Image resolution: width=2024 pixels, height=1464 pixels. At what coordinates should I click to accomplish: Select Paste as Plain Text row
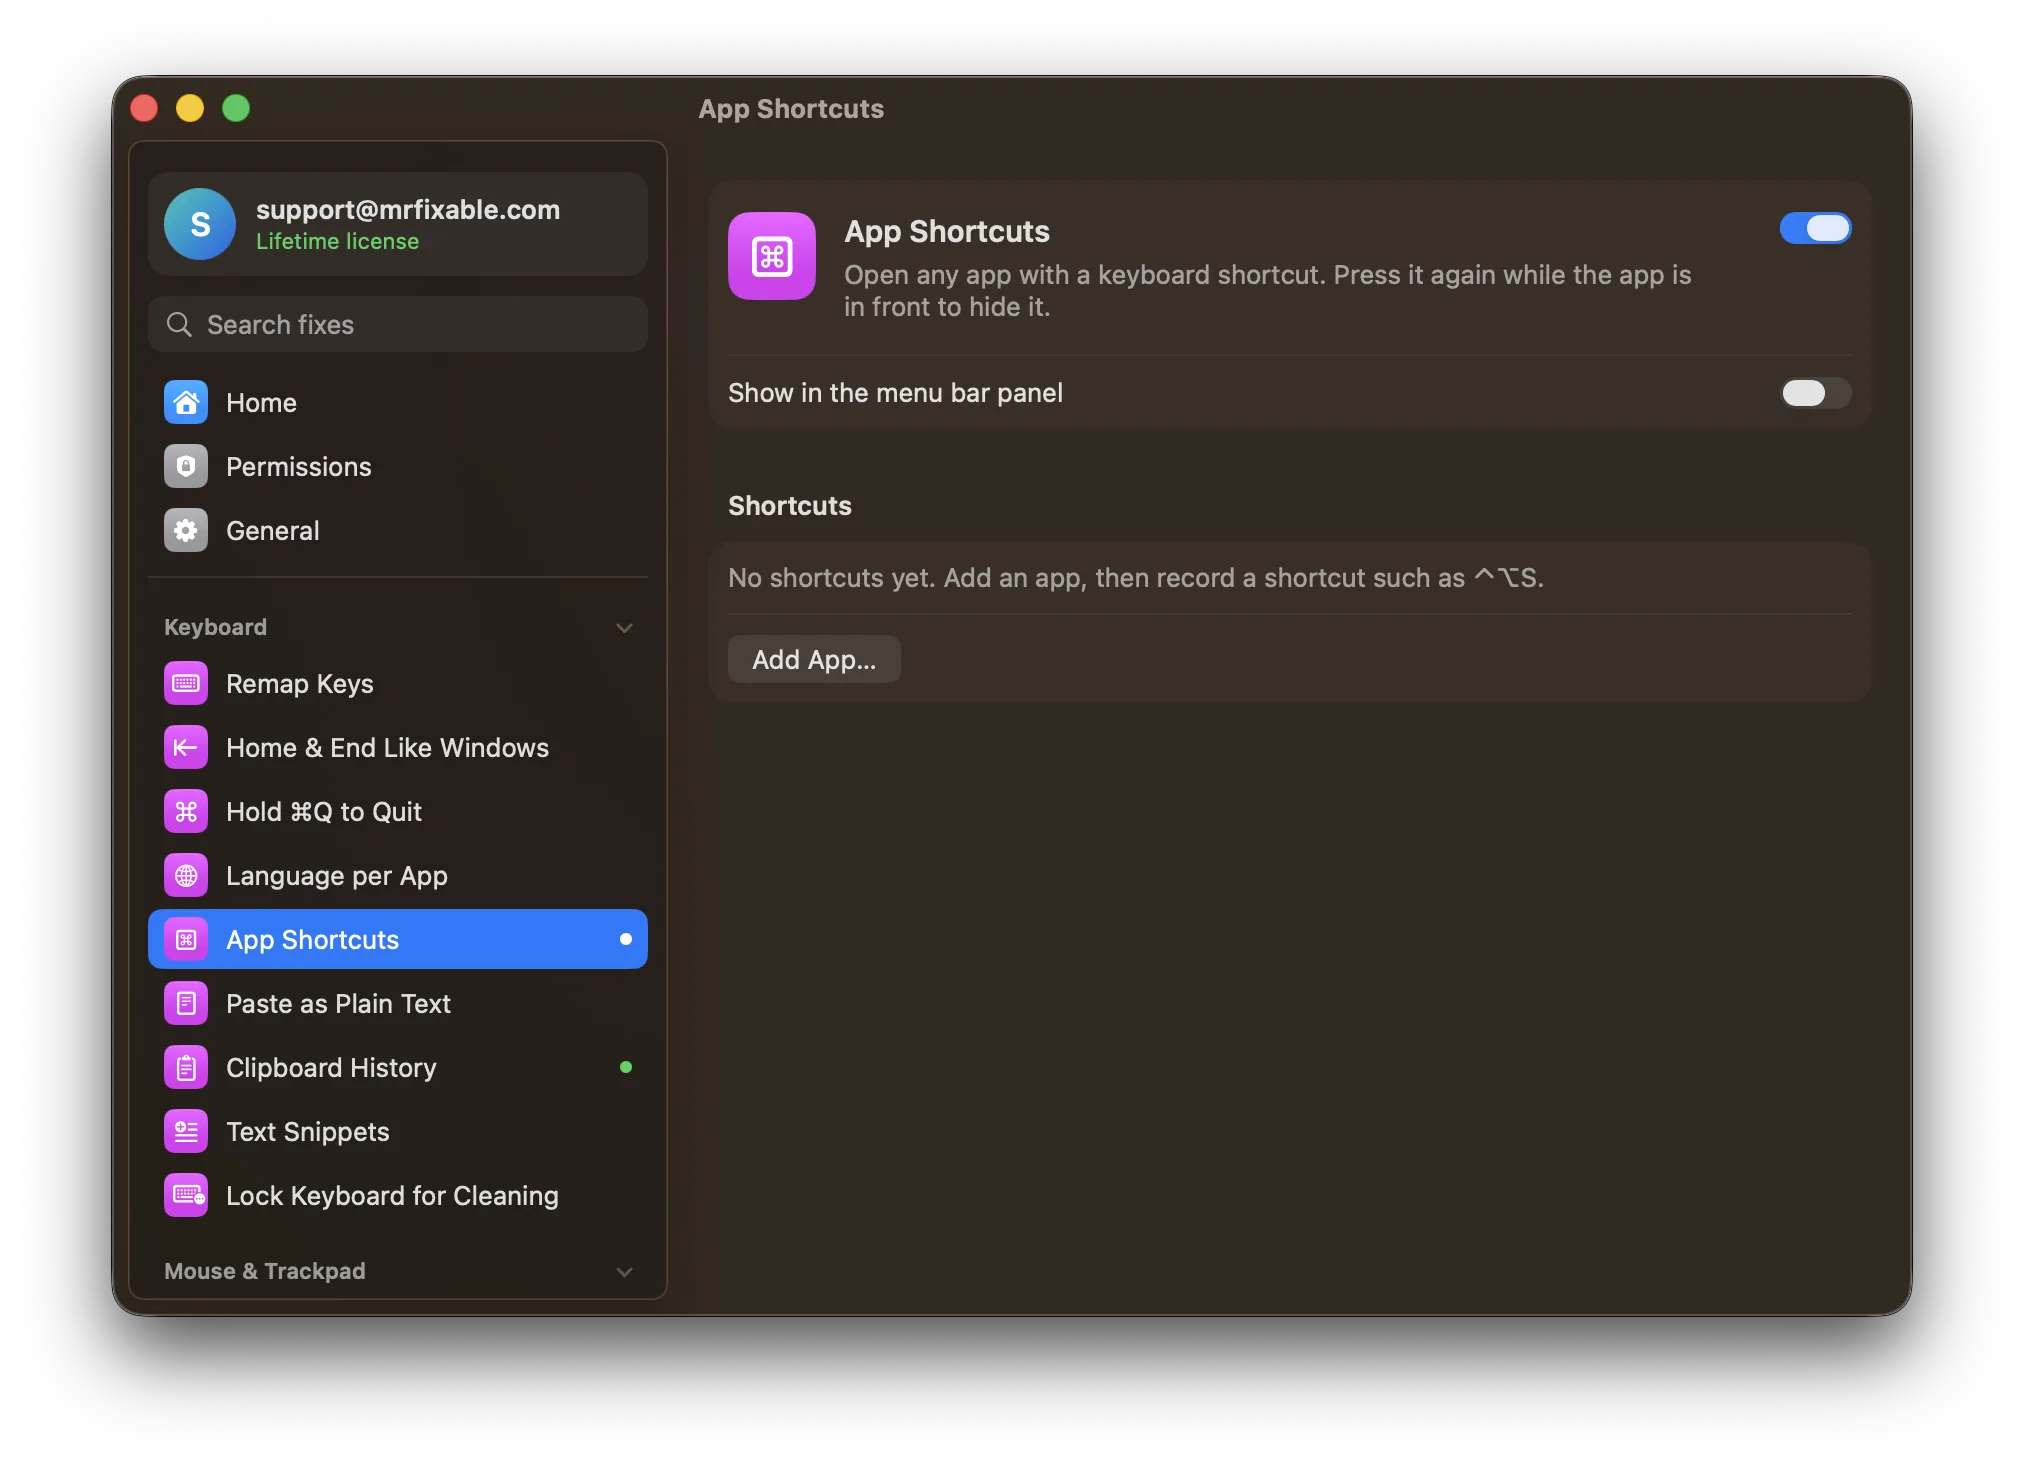(x=398, y=1004)
